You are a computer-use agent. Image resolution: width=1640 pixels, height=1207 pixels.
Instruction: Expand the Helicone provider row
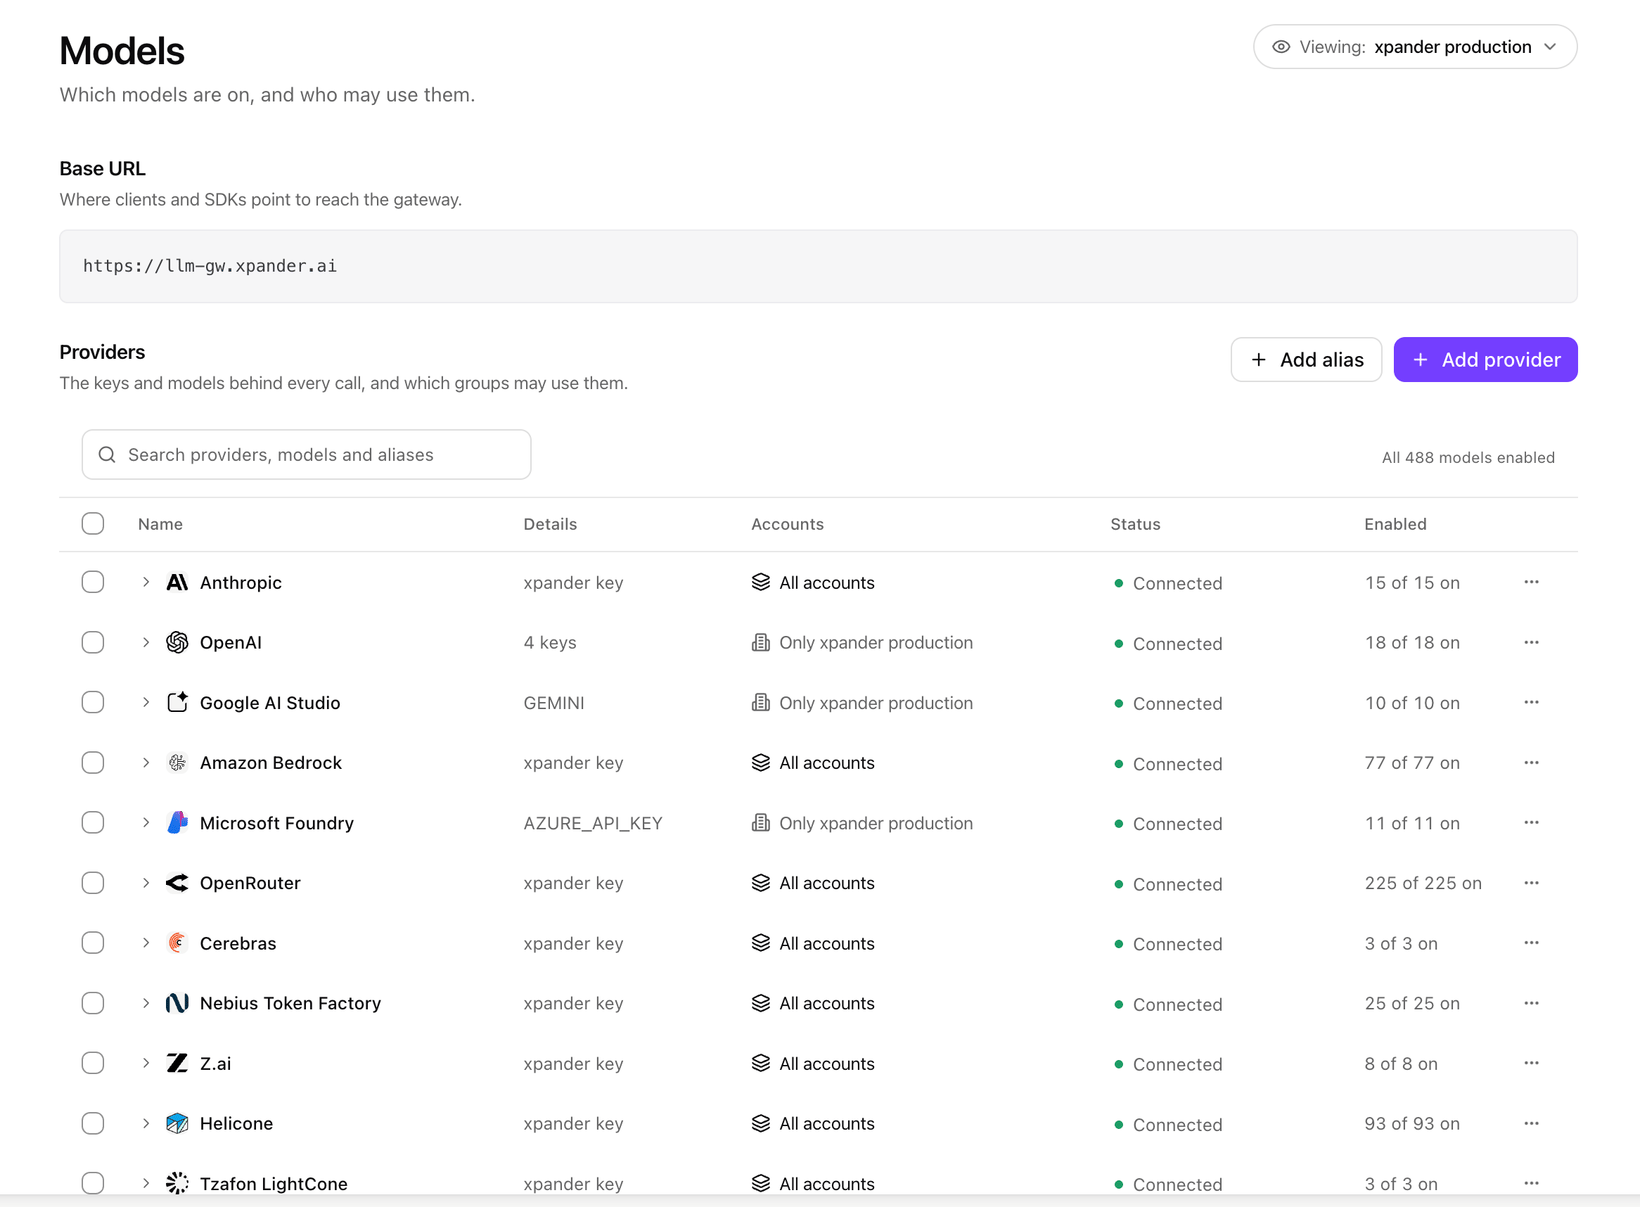[x=146, y=1123]
